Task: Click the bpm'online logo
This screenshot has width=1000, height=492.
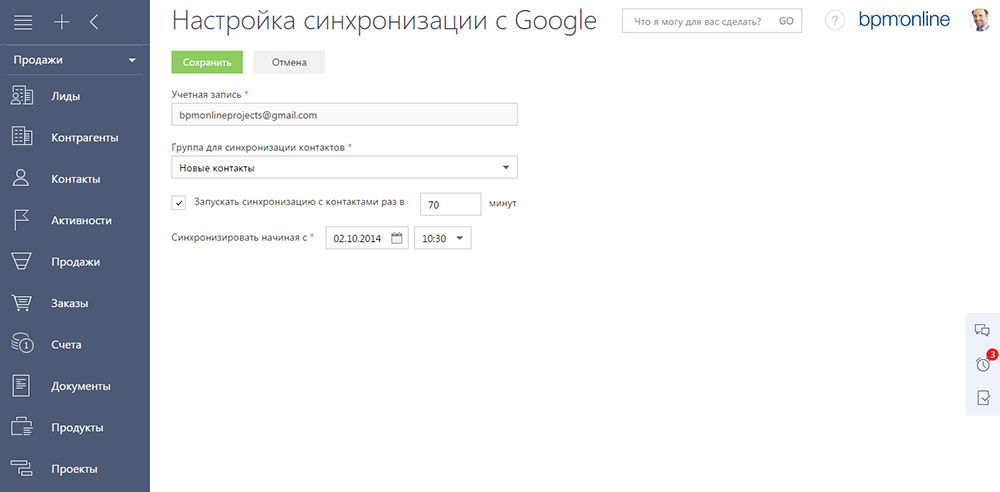Action: [x=904, y=20]
